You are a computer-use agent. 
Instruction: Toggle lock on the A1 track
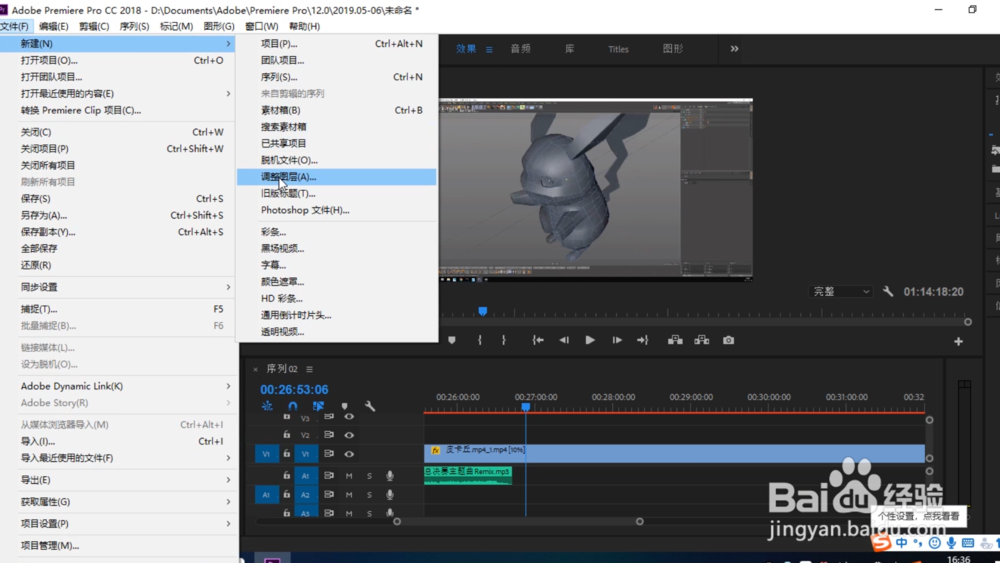pos(287,476)
